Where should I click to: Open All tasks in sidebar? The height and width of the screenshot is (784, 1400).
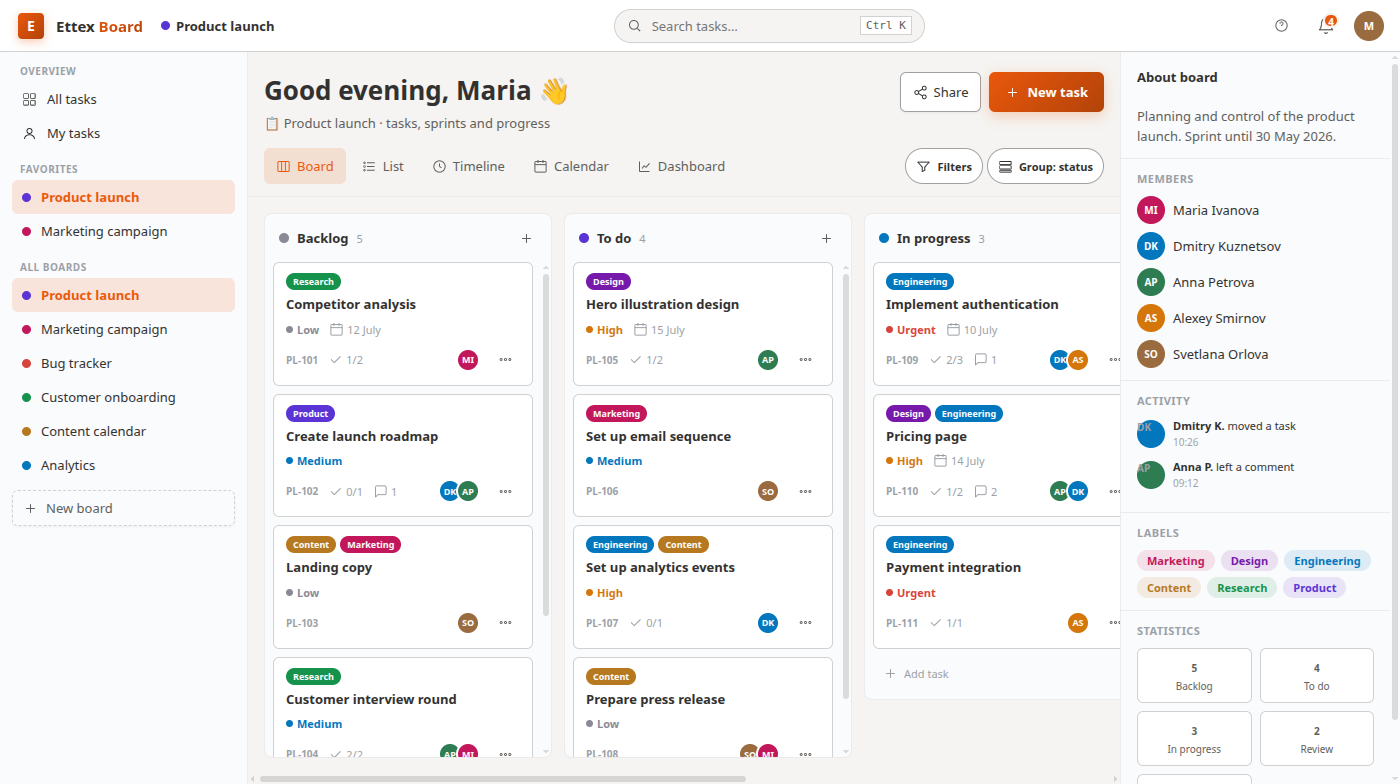pos(124,99)
